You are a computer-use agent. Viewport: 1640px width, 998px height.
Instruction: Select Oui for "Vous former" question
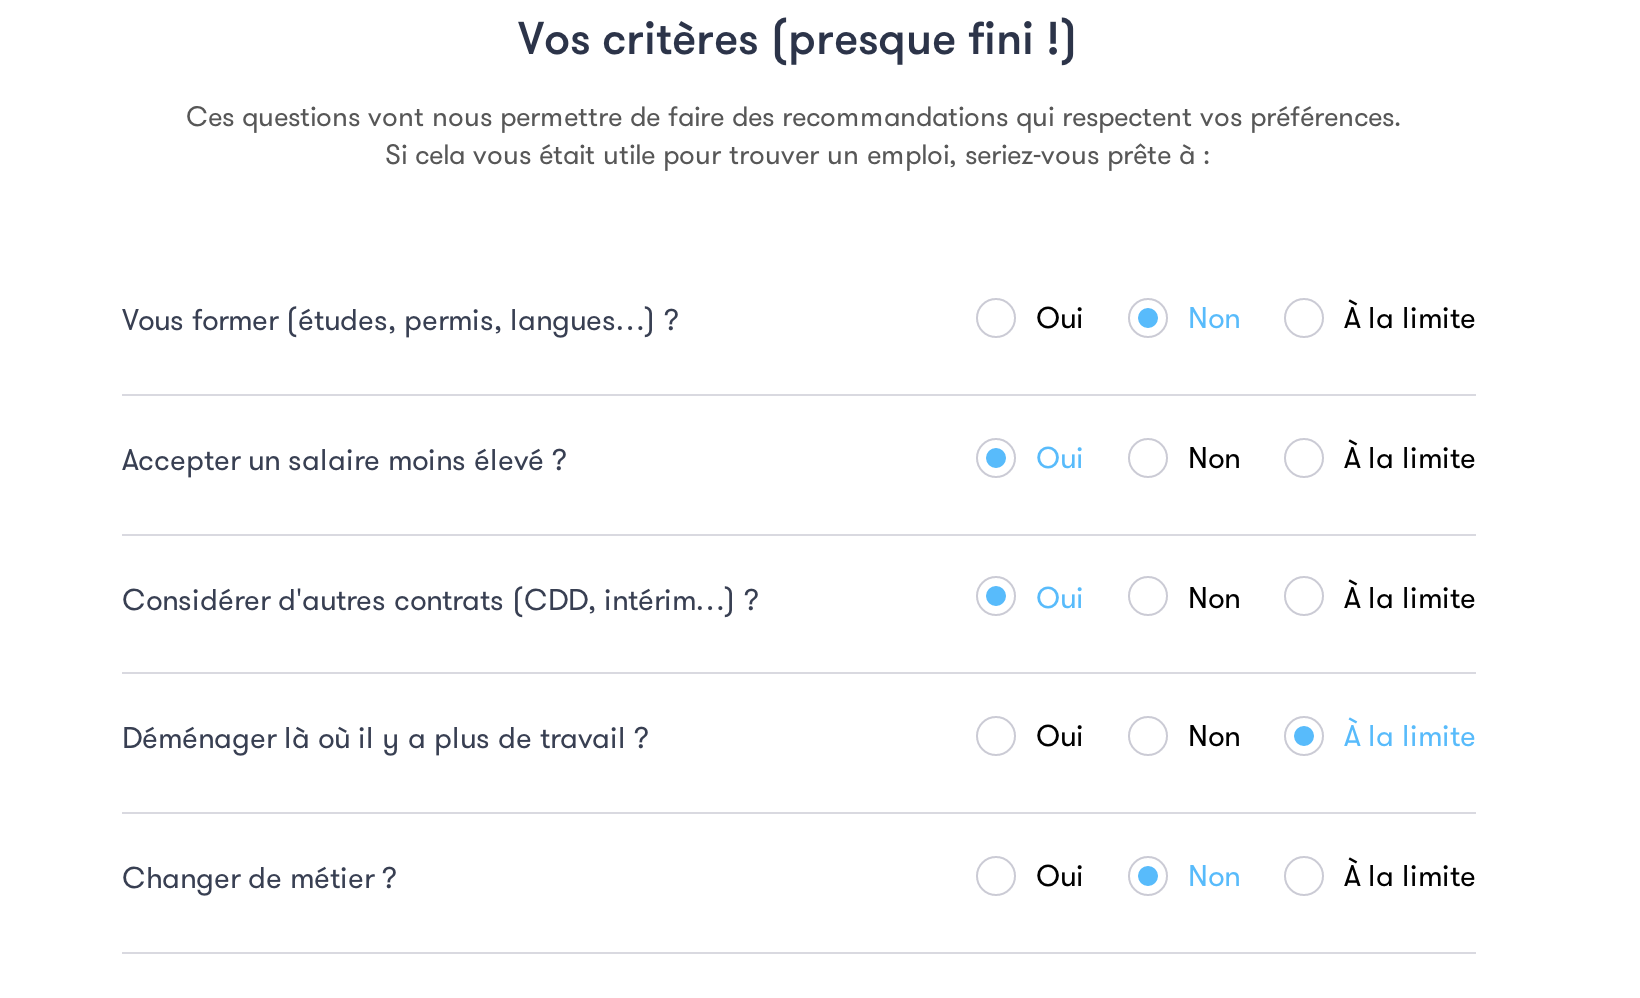[x=996, y=319]
